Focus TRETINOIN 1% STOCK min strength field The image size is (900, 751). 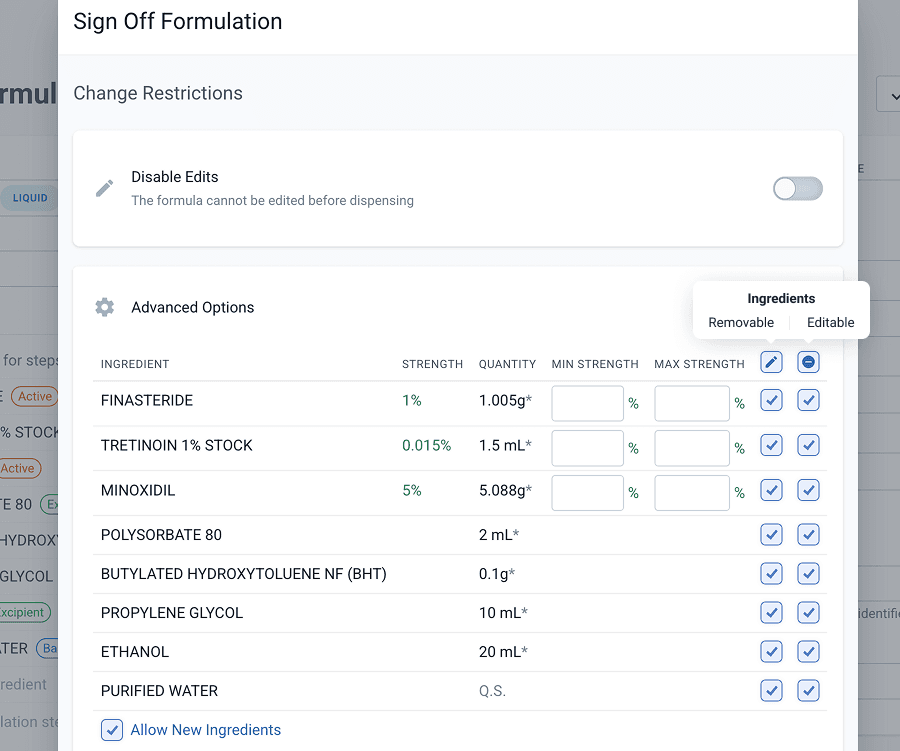(x=587, y=448)
